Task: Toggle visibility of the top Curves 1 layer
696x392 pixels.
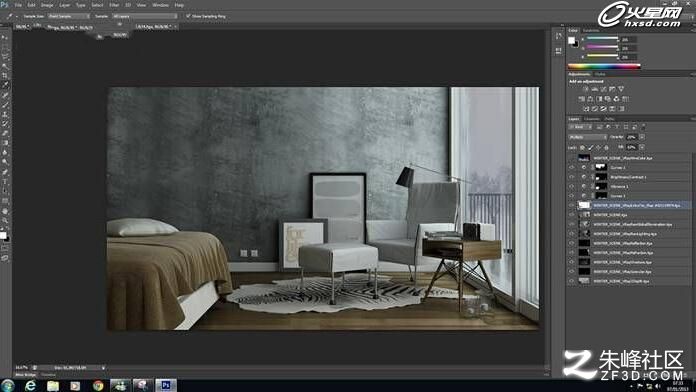Action: [x=572, y=167]
